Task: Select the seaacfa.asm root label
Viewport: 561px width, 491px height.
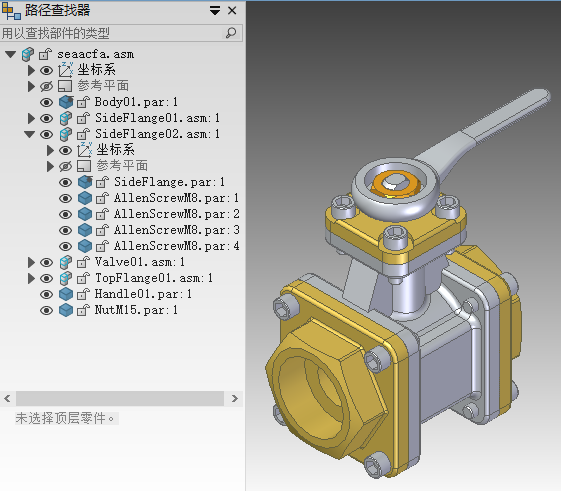Action: tap(96, 54)
